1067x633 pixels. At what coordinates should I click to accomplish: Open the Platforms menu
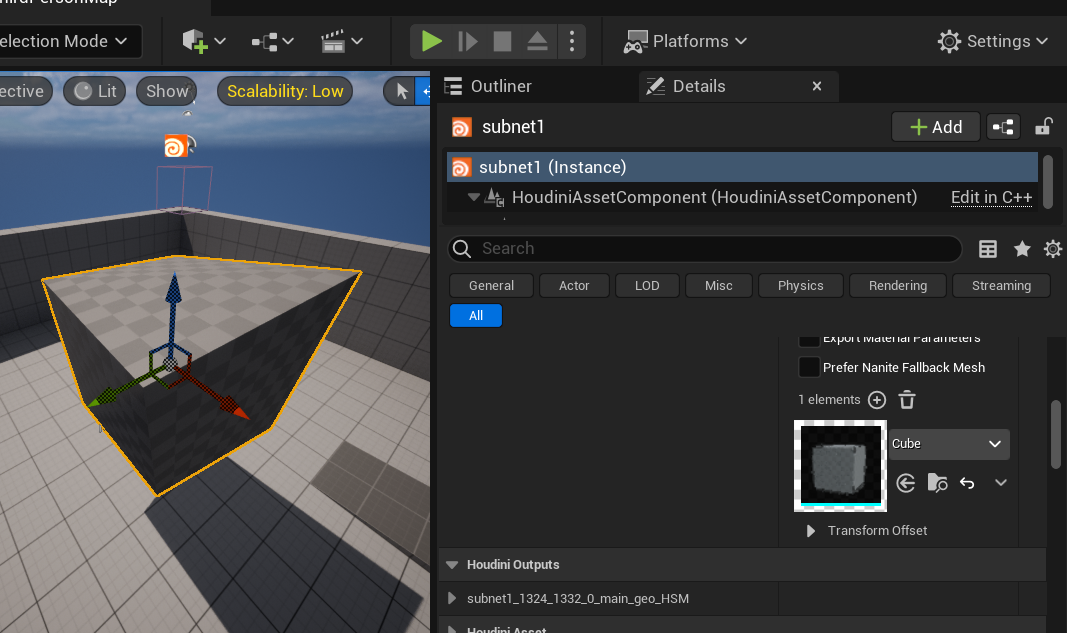pyautogui.click(x=685, y=42)
